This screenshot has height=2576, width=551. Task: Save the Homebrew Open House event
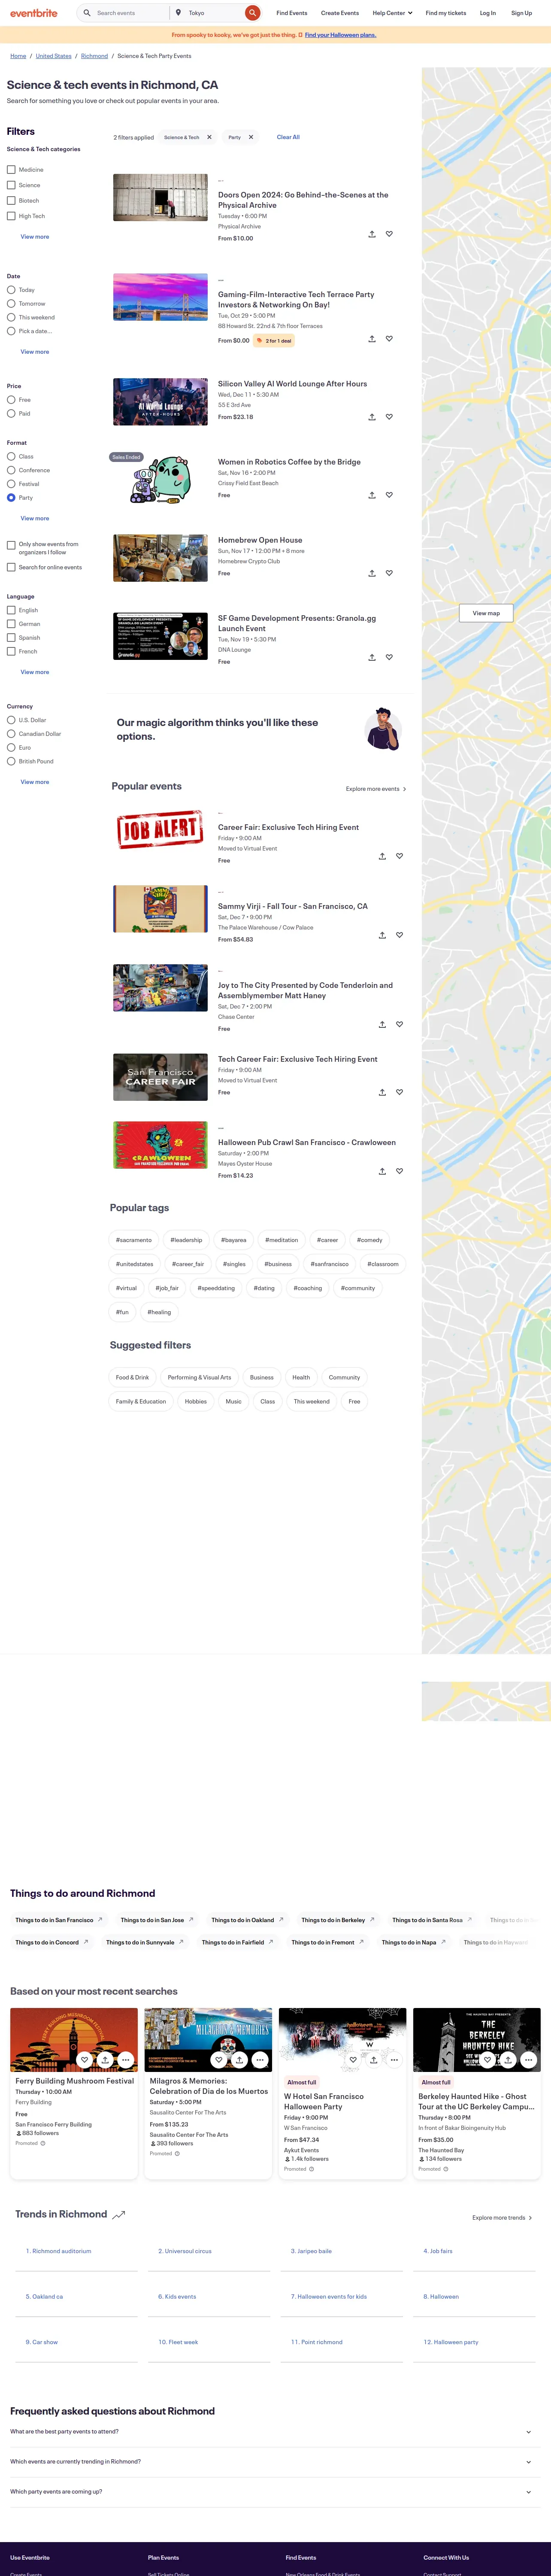[389, 573]
